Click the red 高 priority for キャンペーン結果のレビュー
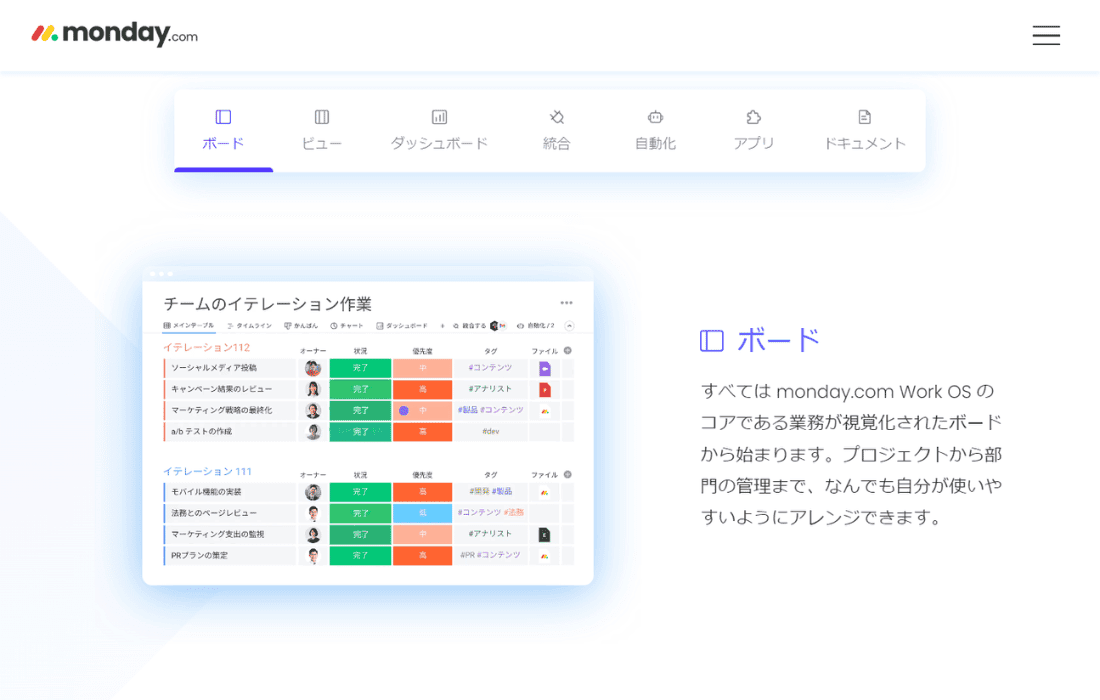Image resolution: width=1100 pixels, height=700 pixels. (x=422, y=389)
